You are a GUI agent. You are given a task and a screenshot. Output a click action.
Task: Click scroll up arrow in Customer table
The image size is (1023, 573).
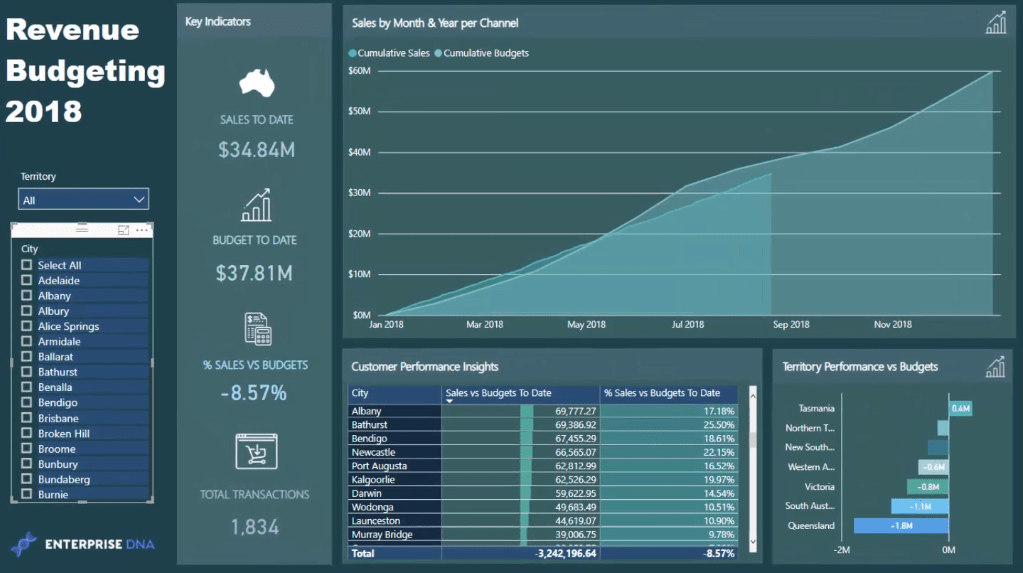click(753, 395)
